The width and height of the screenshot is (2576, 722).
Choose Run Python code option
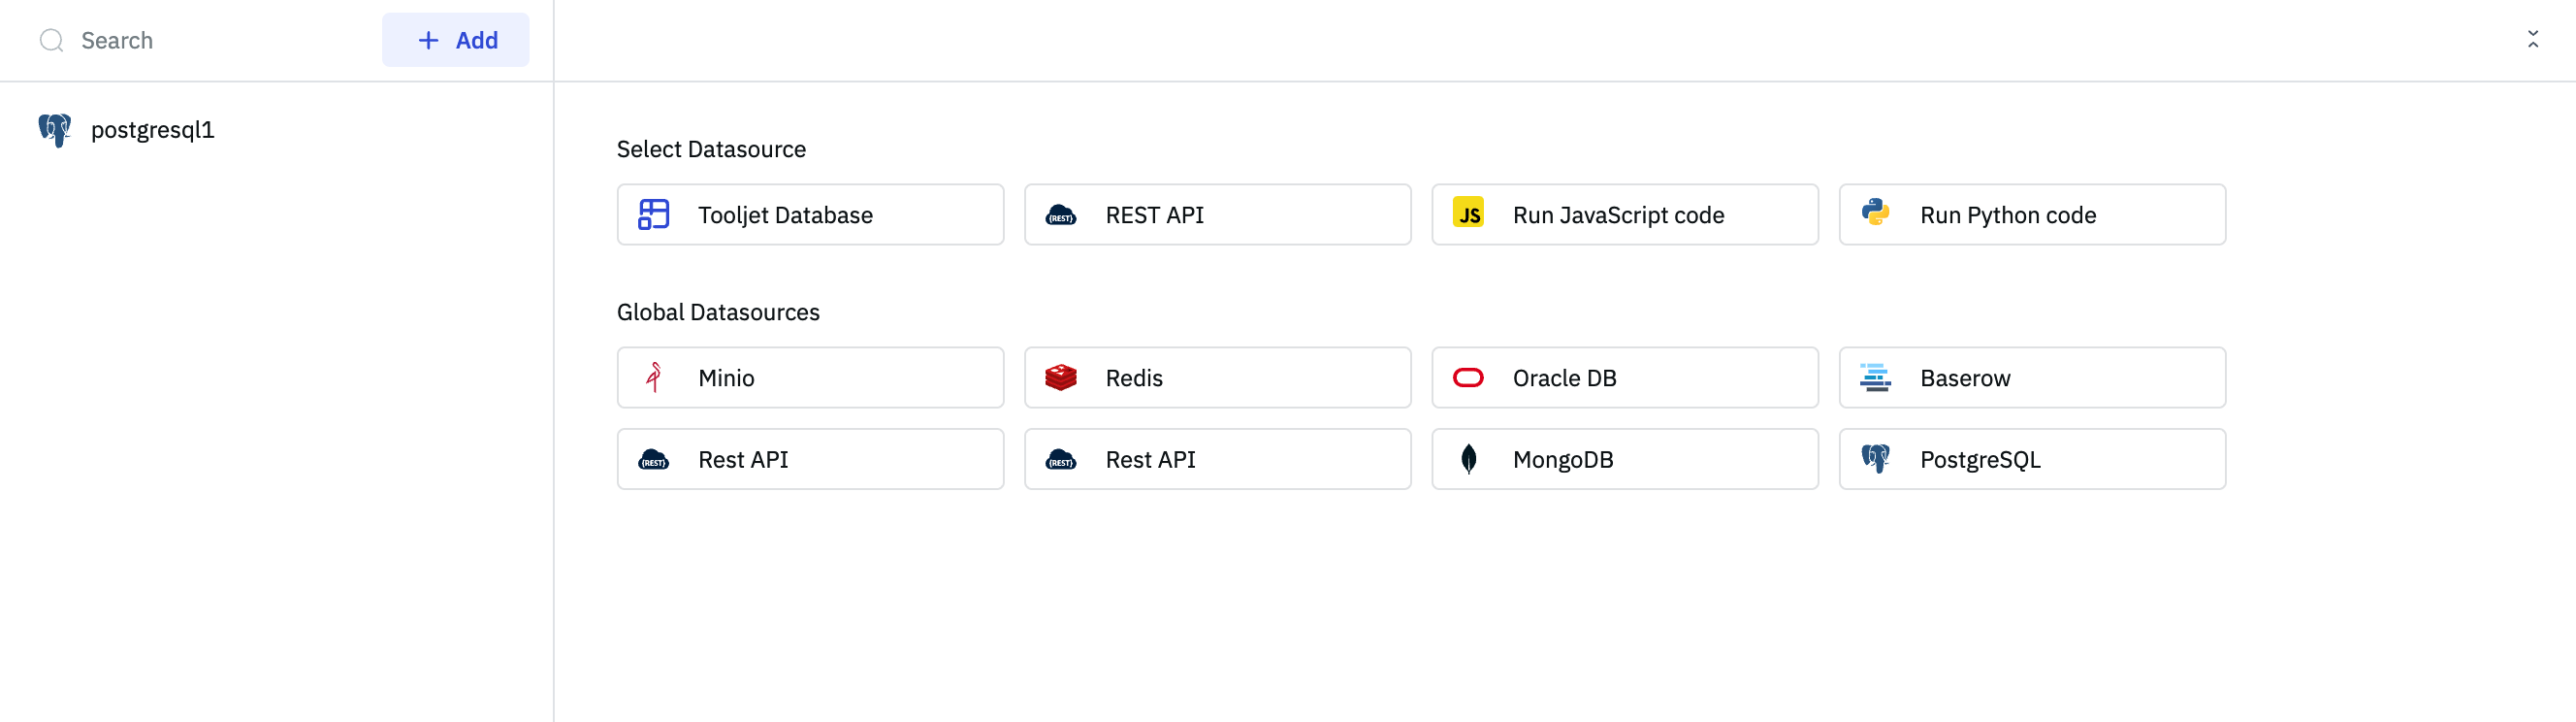pos(2031,214)
